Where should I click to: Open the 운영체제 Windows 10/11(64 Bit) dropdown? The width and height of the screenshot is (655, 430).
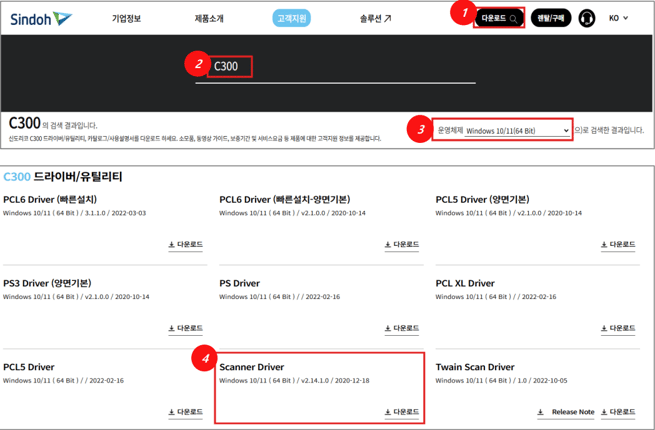click(518, 131)
